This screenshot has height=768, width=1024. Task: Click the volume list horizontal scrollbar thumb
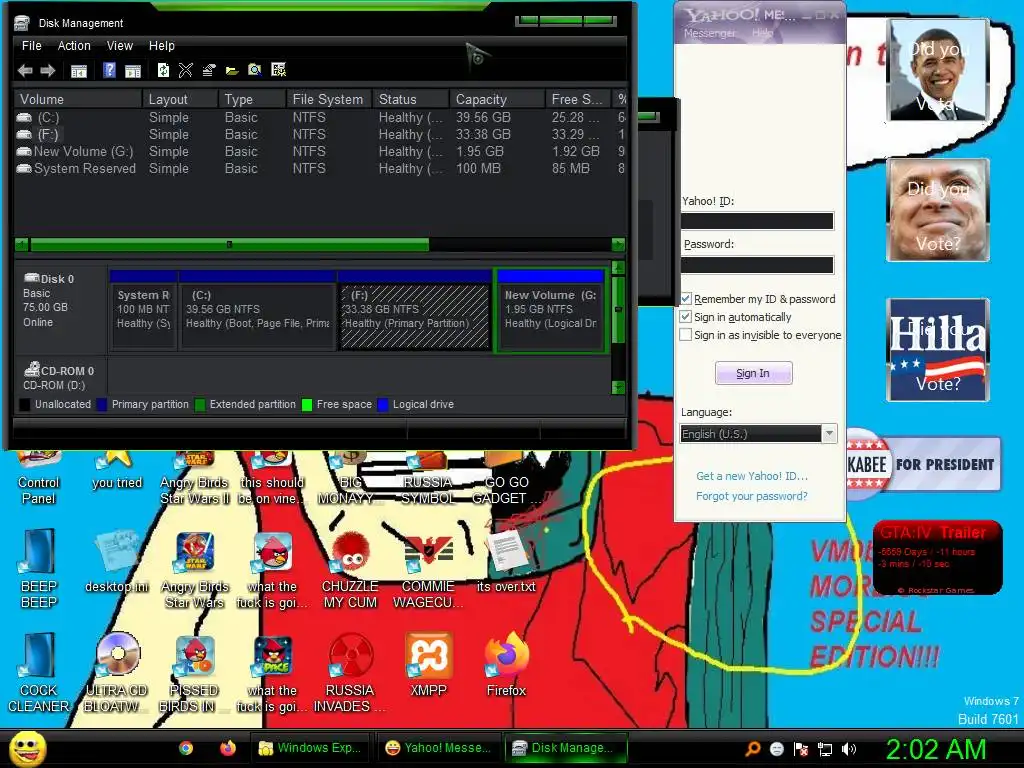point(229,245)
